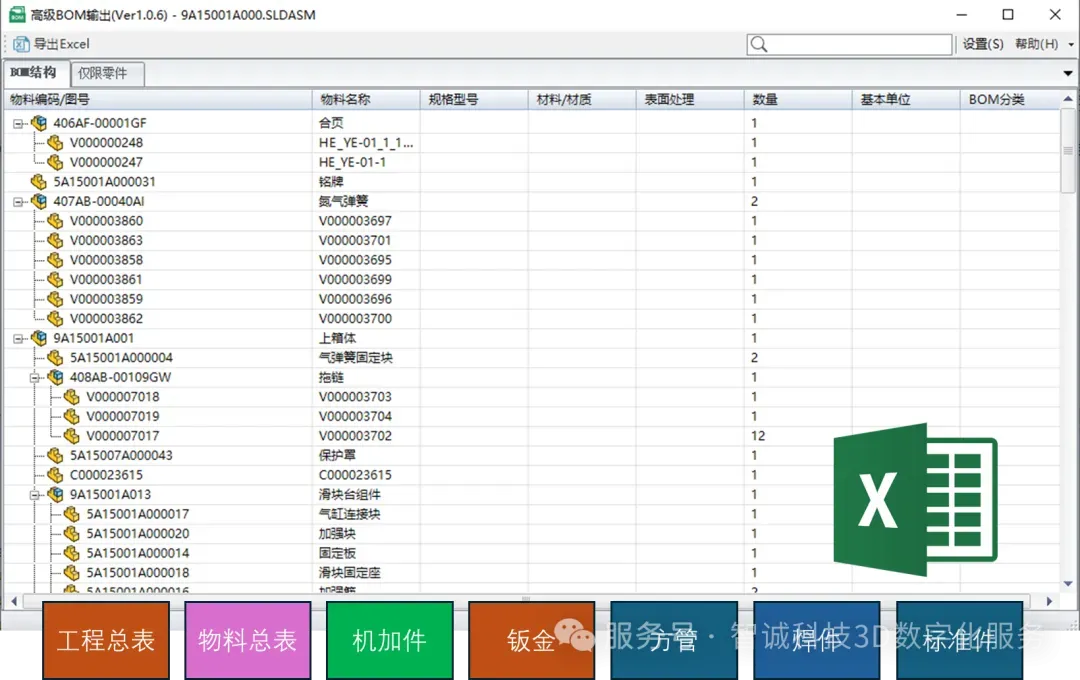Click the 工程总表 button at the bottom
This screenshot has width=1080, height=680.
[105, 640]
